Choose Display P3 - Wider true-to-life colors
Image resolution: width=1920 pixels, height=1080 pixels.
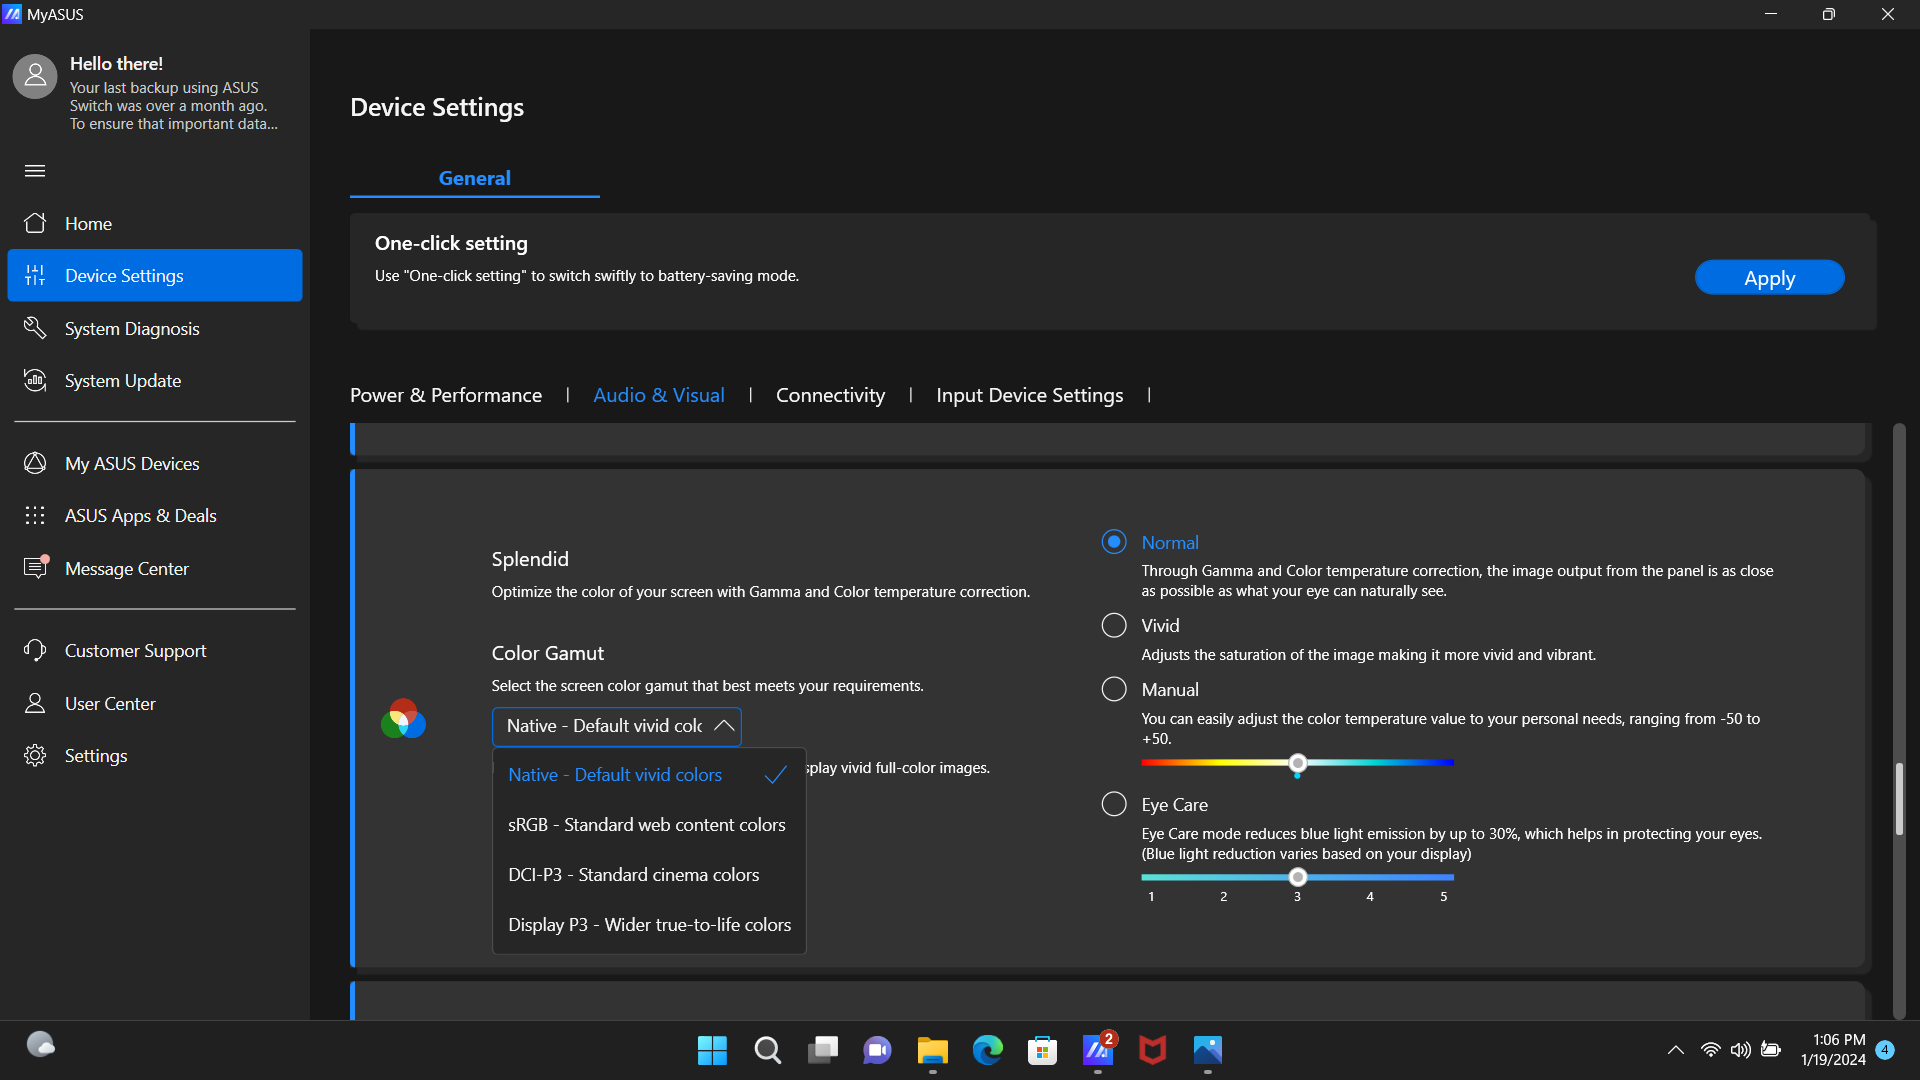point(649,925)
